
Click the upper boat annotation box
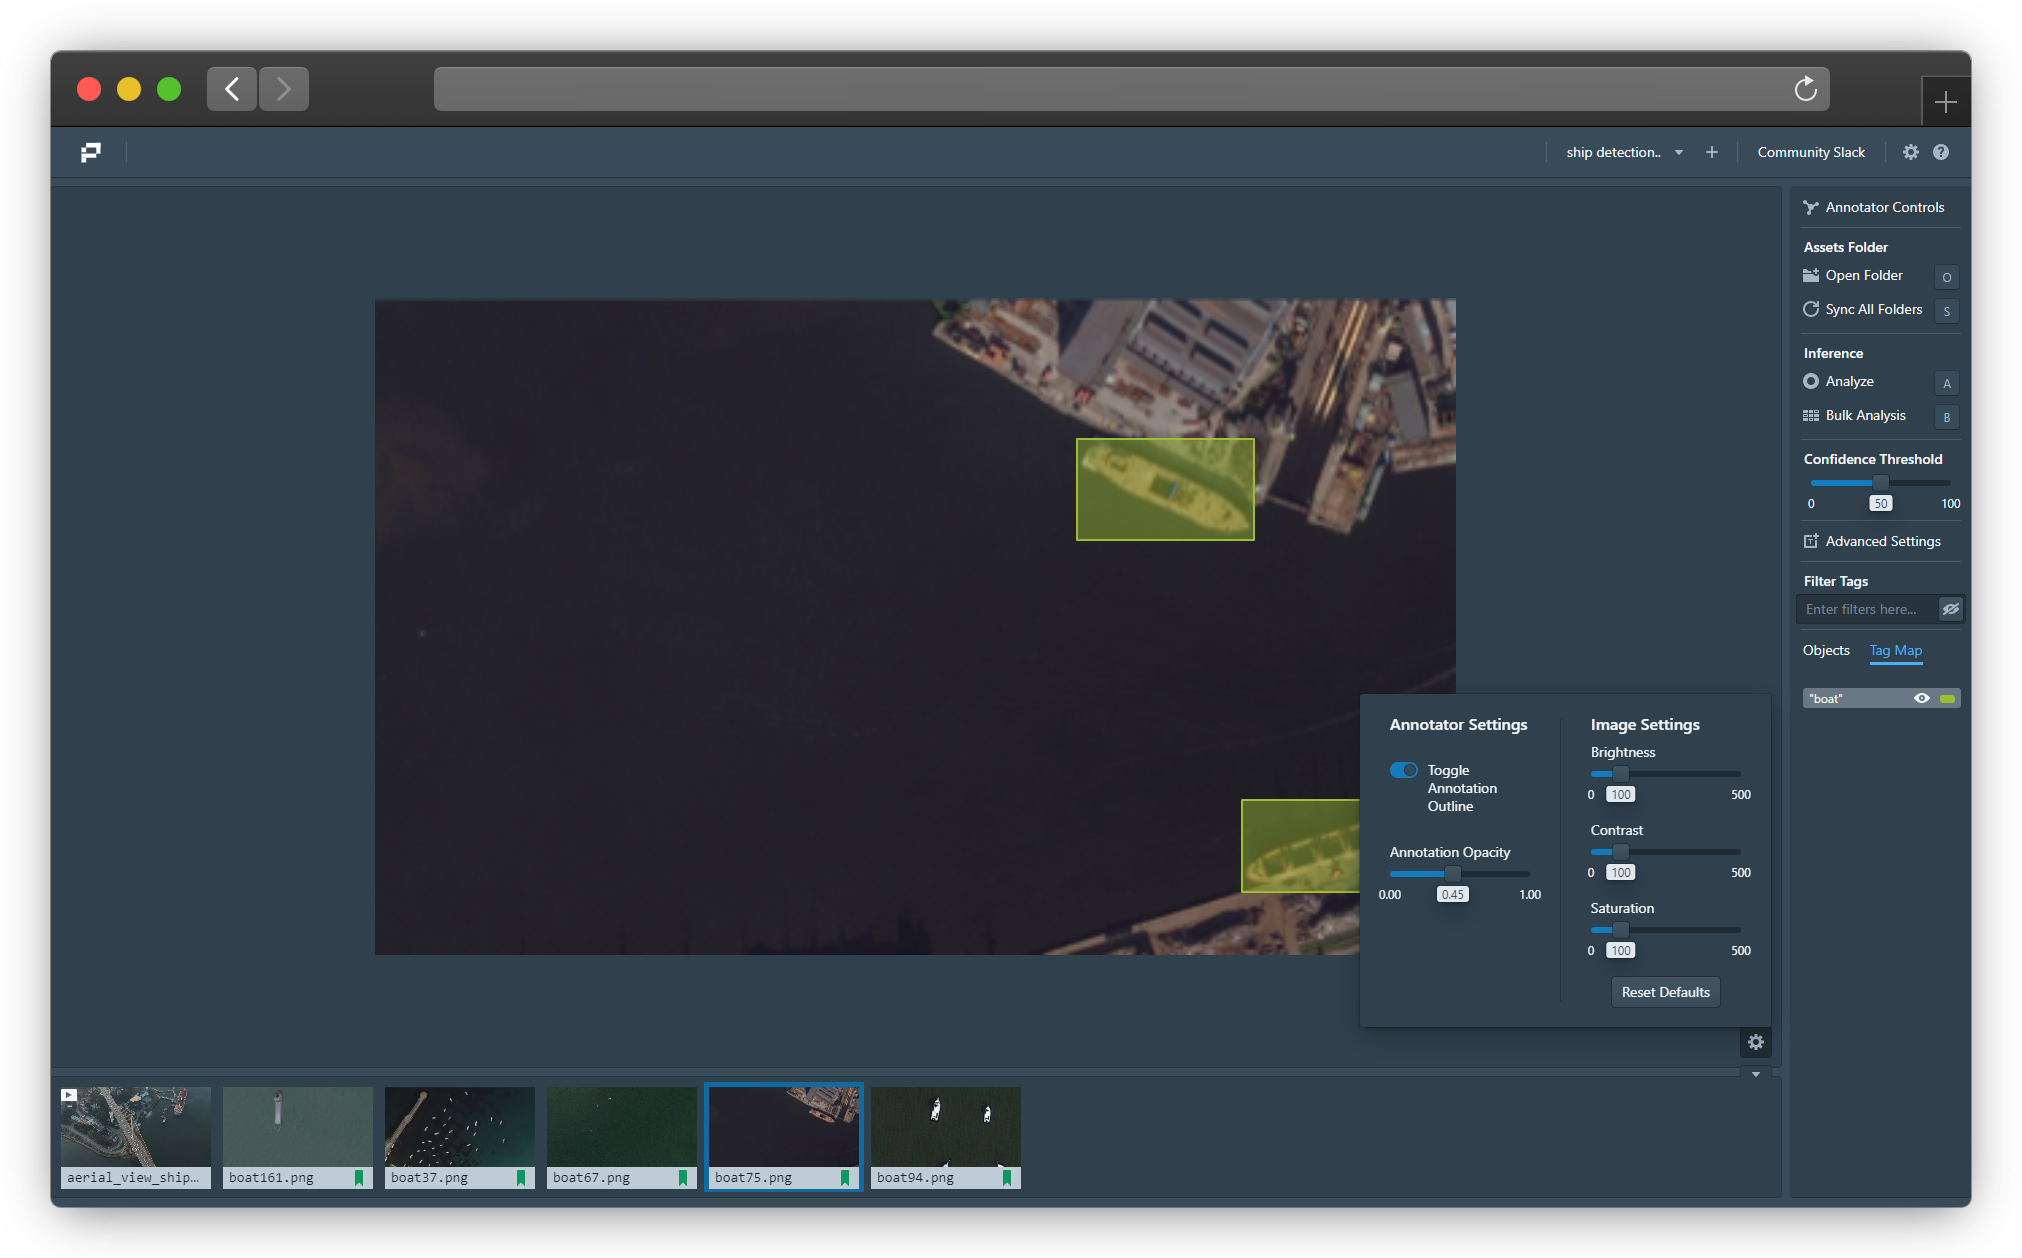tap(1165, 489)
